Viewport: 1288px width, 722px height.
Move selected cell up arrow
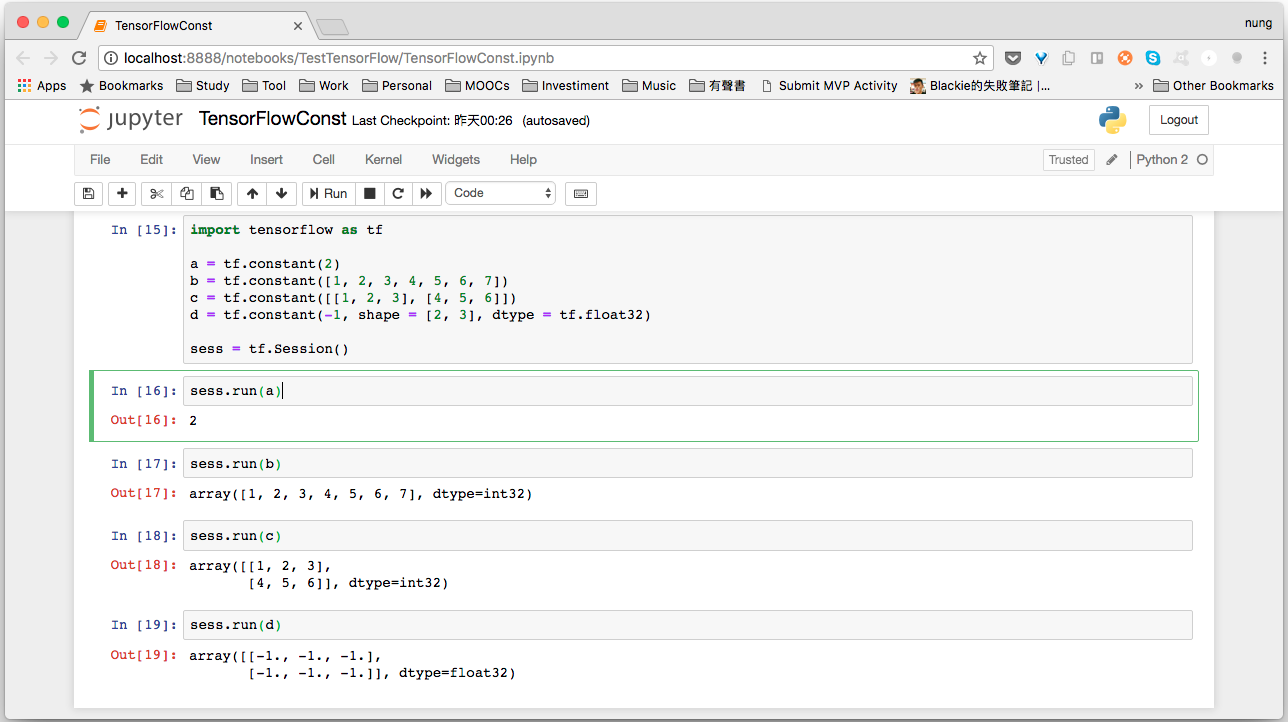(252, 193)
